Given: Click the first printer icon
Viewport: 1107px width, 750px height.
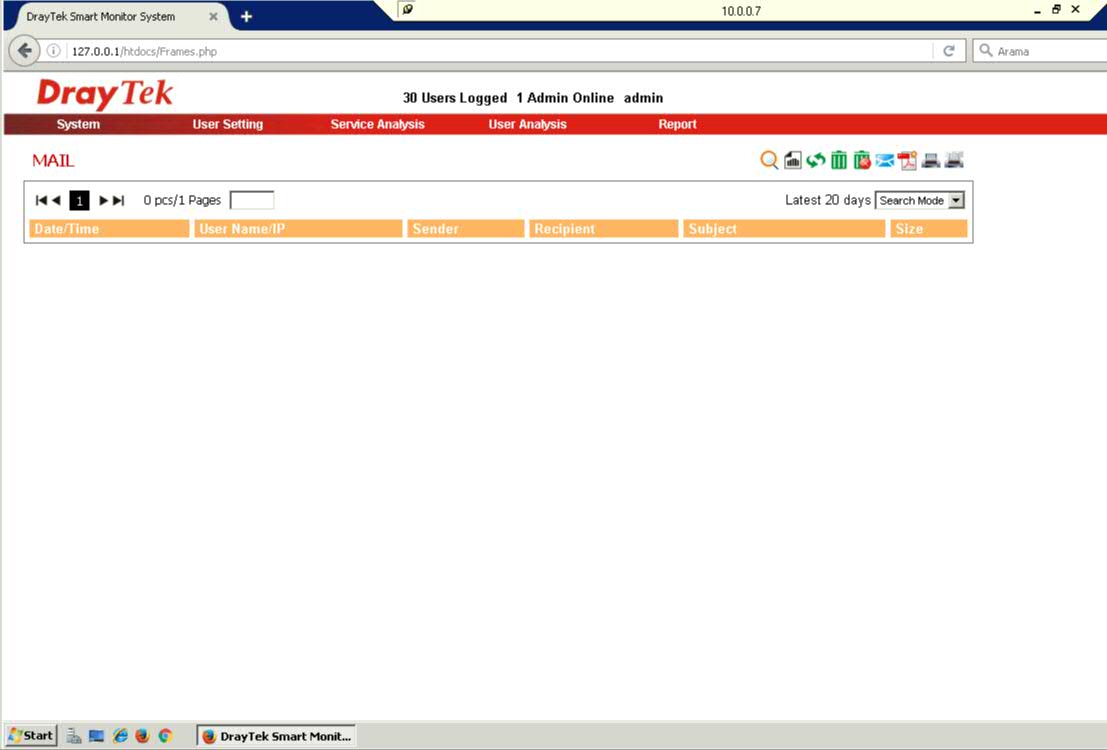Looking at the screenshot, I should 931,160.
